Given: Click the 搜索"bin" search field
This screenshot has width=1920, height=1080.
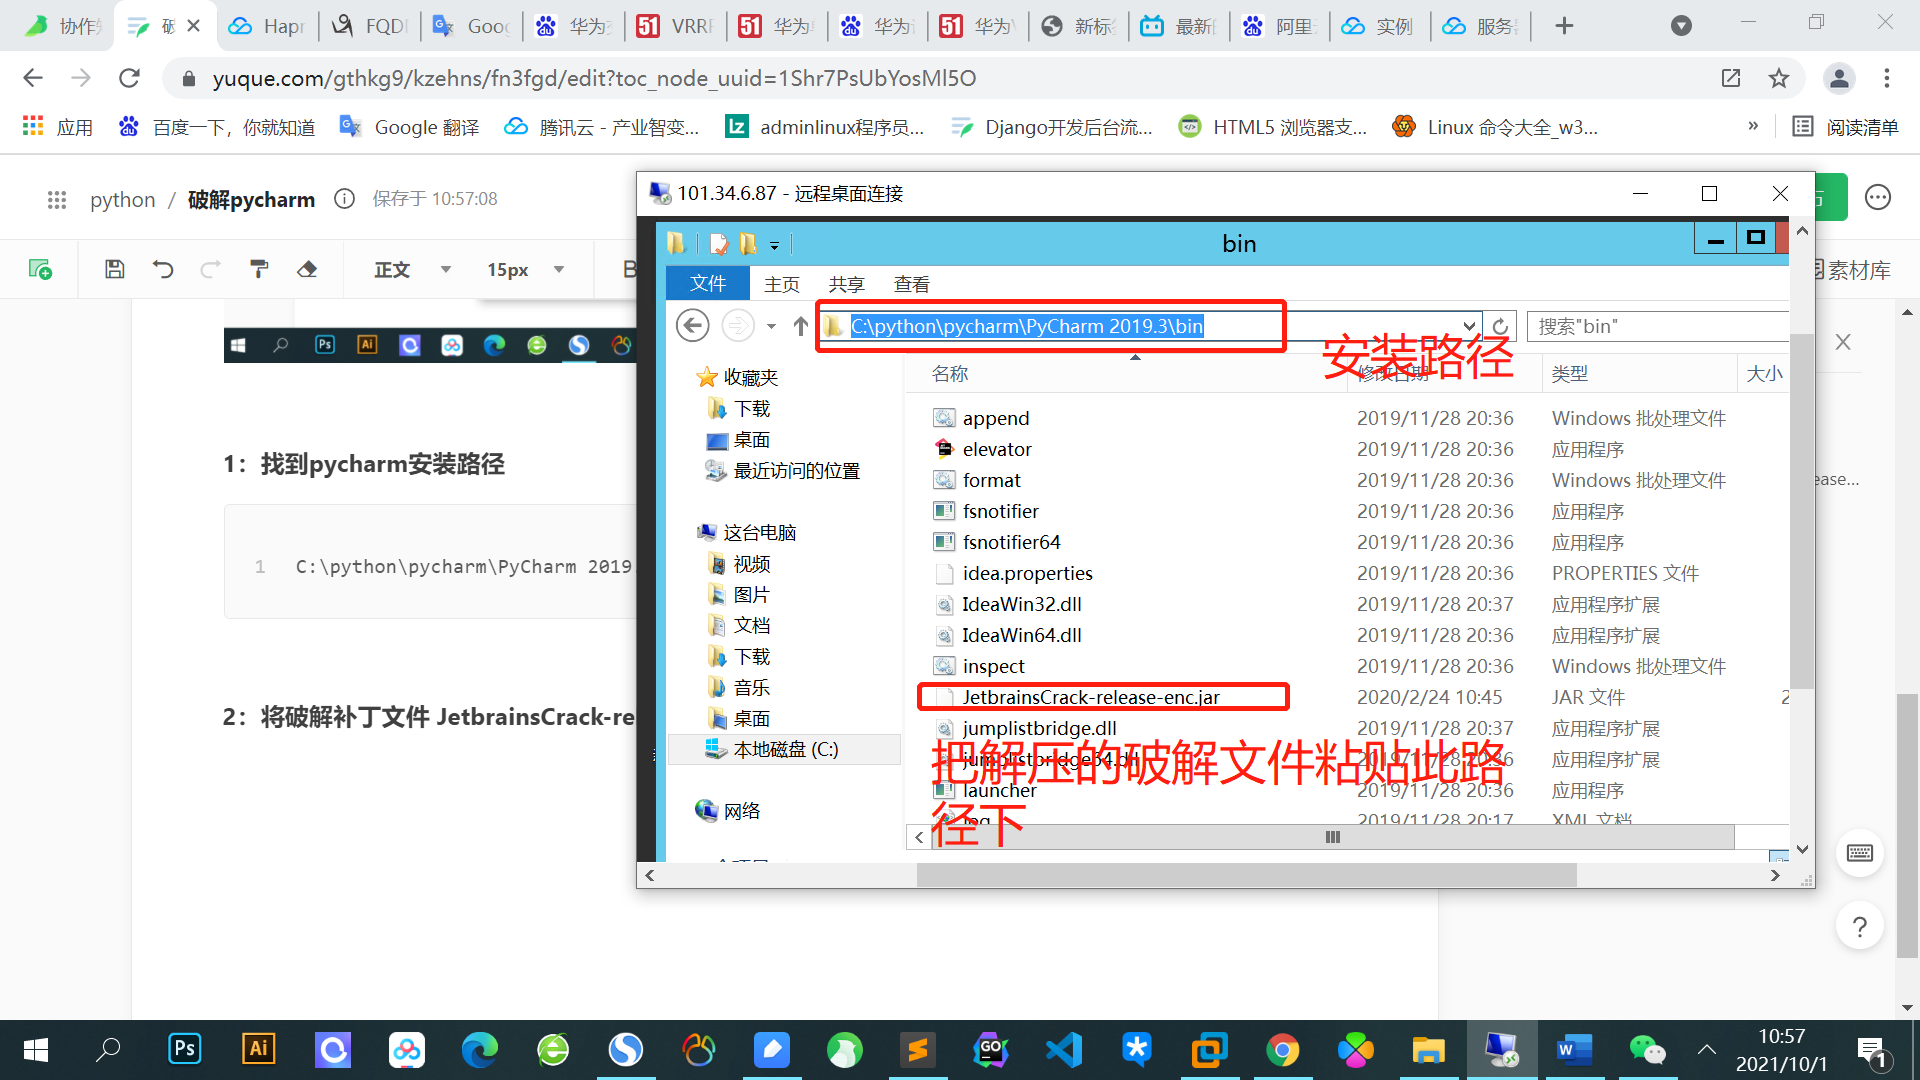Looking at the screenshot, I should tap(1658, 326).
